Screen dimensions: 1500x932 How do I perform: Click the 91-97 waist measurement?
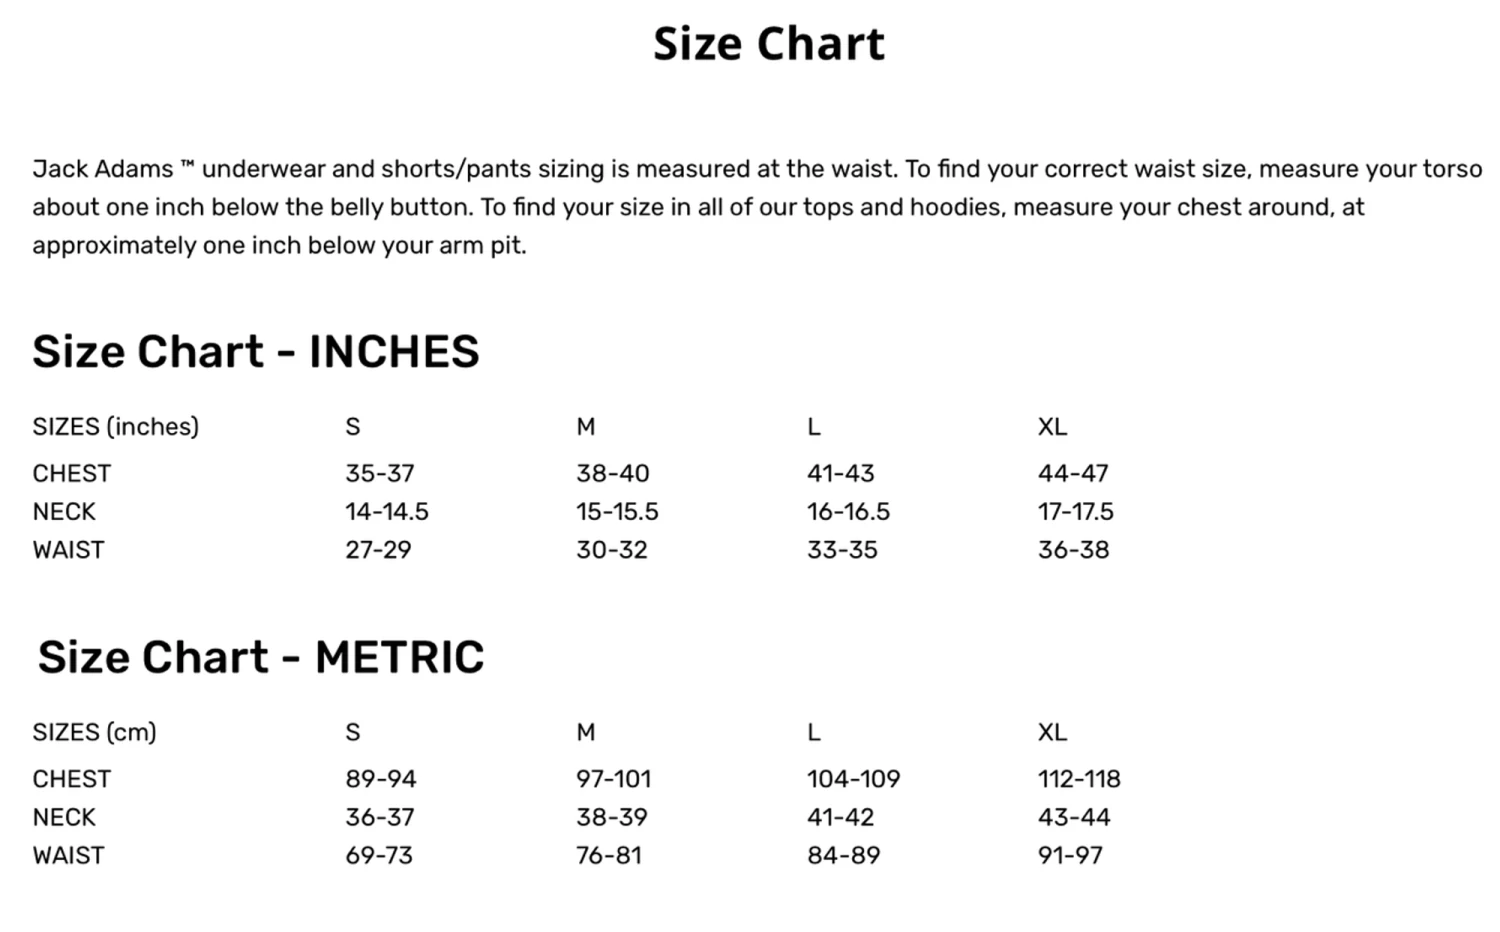(x=1070, y=856)
